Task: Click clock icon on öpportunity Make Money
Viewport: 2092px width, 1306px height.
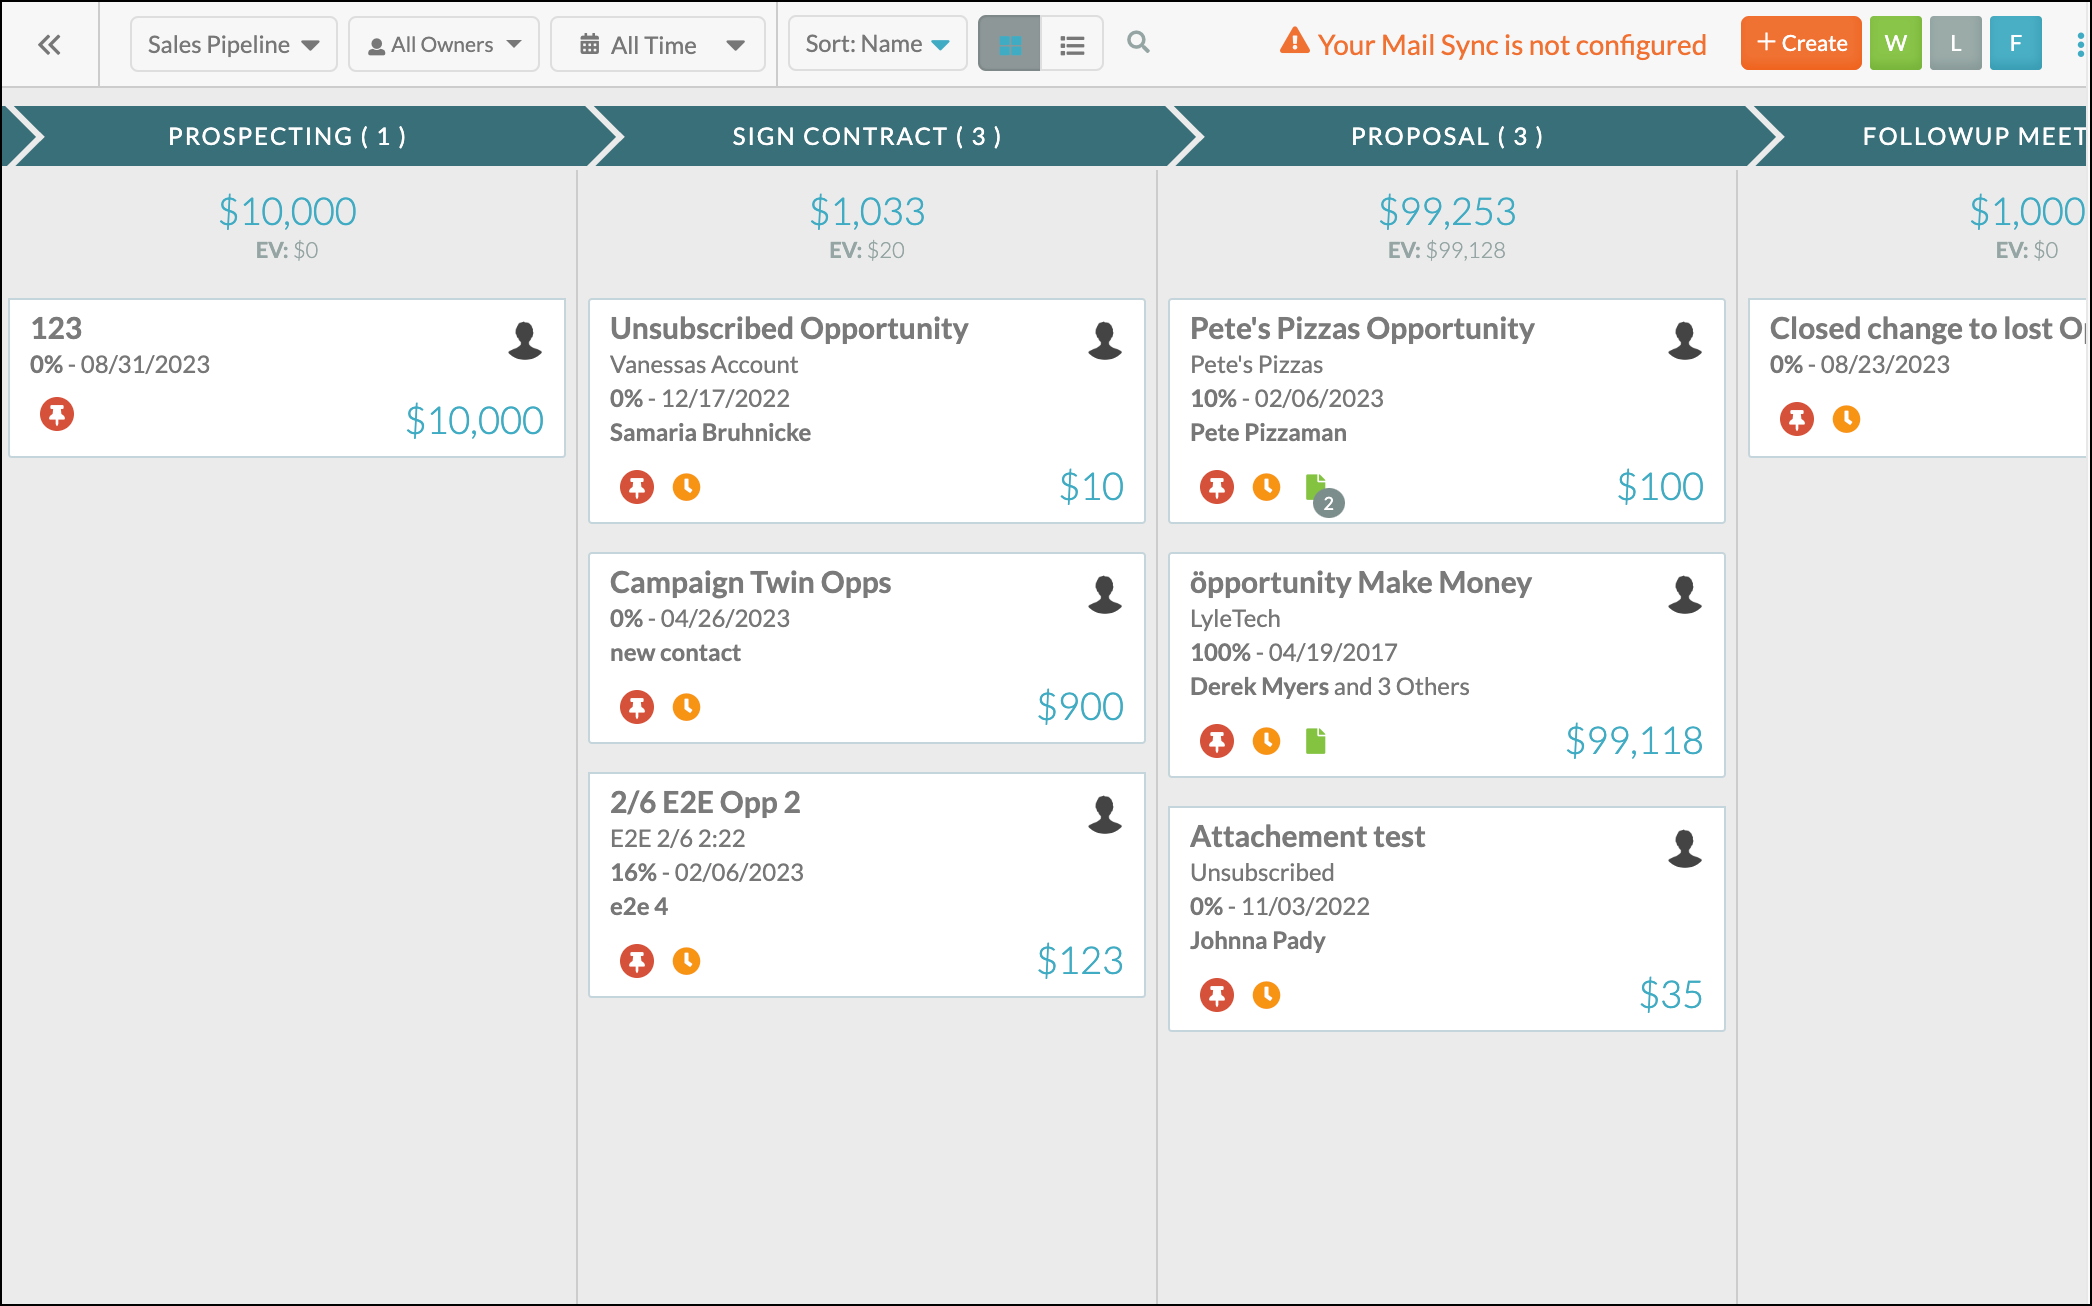Action: [x=1266, y=741]
